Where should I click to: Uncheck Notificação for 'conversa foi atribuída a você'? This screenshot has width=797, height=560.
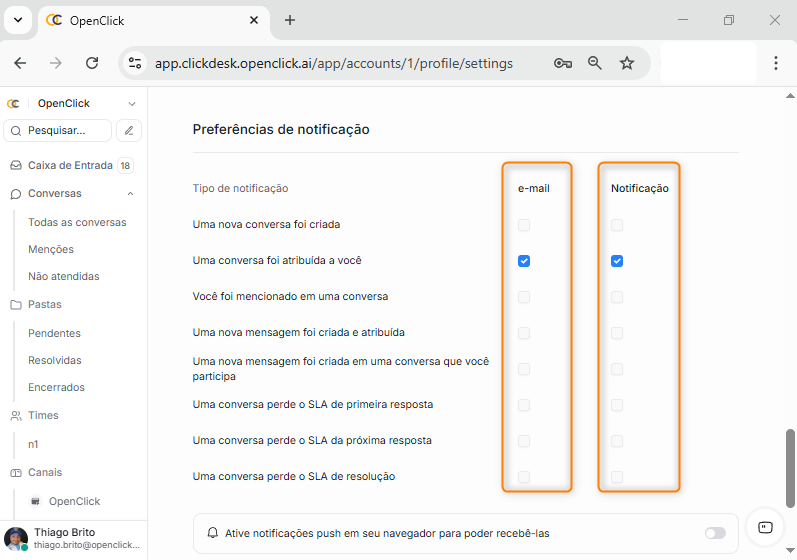(x=617, y=261)
